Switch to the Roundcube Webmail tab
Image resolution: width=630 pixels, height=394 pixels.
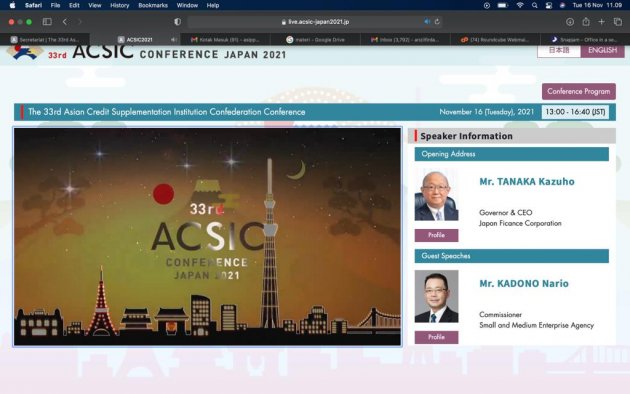(x=495, y=39)
